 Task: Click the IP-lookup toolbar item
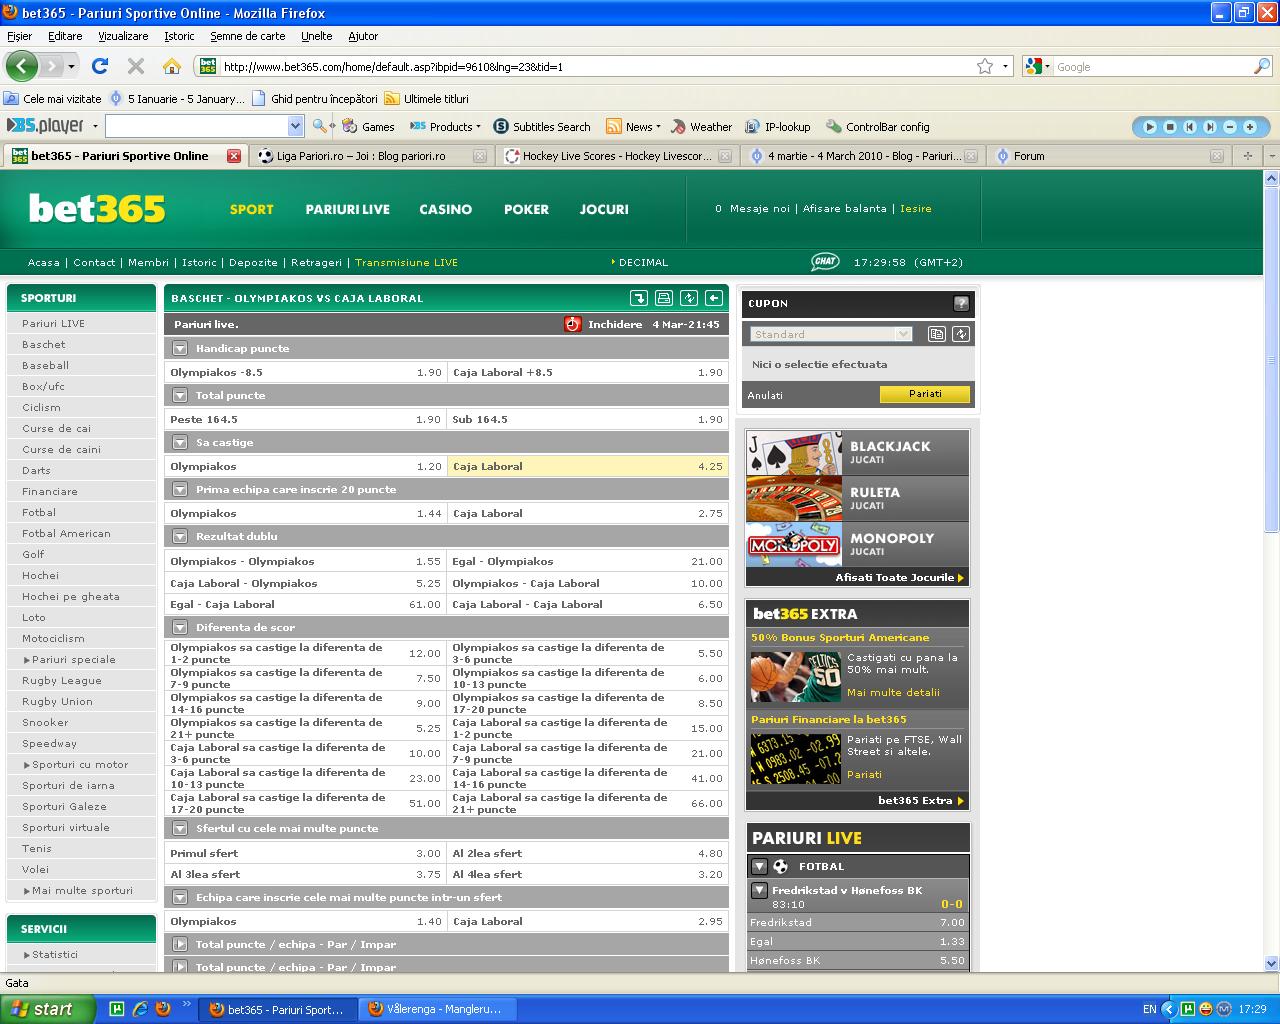pyautogui.click(x=778, y=127)
